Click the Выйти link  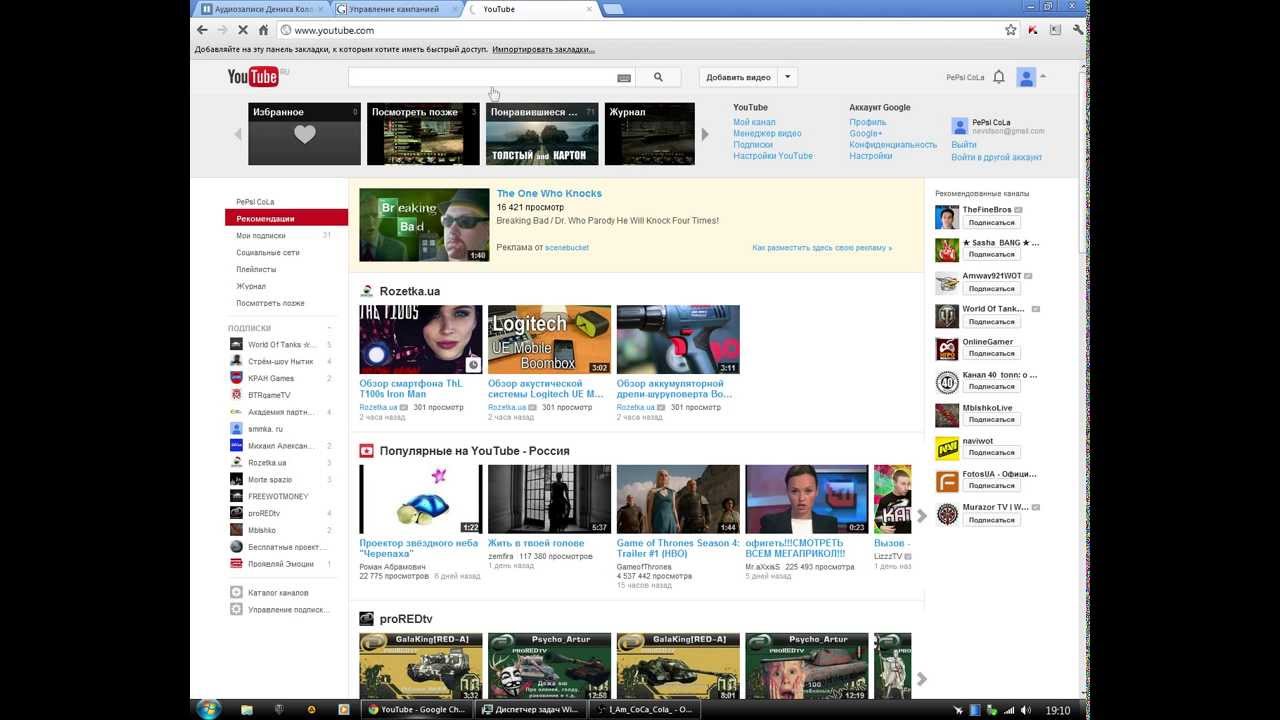pos(964,145)
